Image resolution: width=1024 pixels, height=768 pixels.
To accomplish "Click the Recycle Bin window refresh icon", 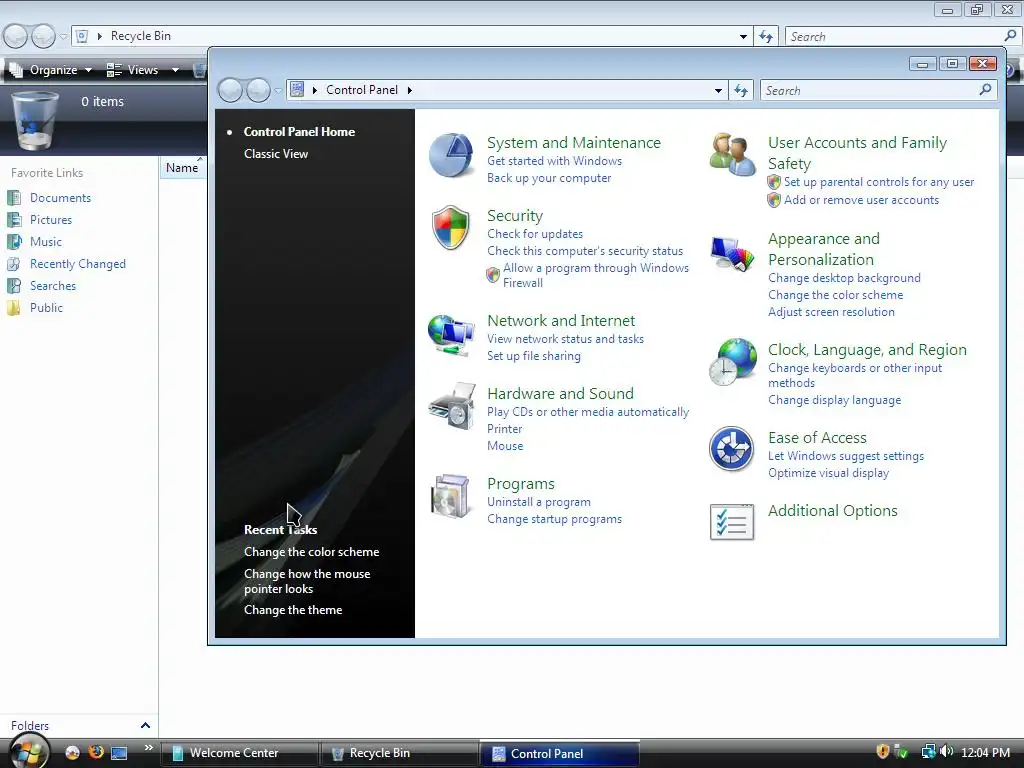I will (x=766, y=37).
